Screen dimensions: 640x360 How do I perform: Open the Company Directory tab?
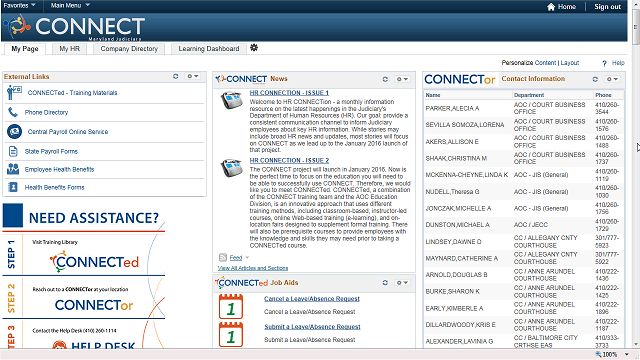pos(129,49)
